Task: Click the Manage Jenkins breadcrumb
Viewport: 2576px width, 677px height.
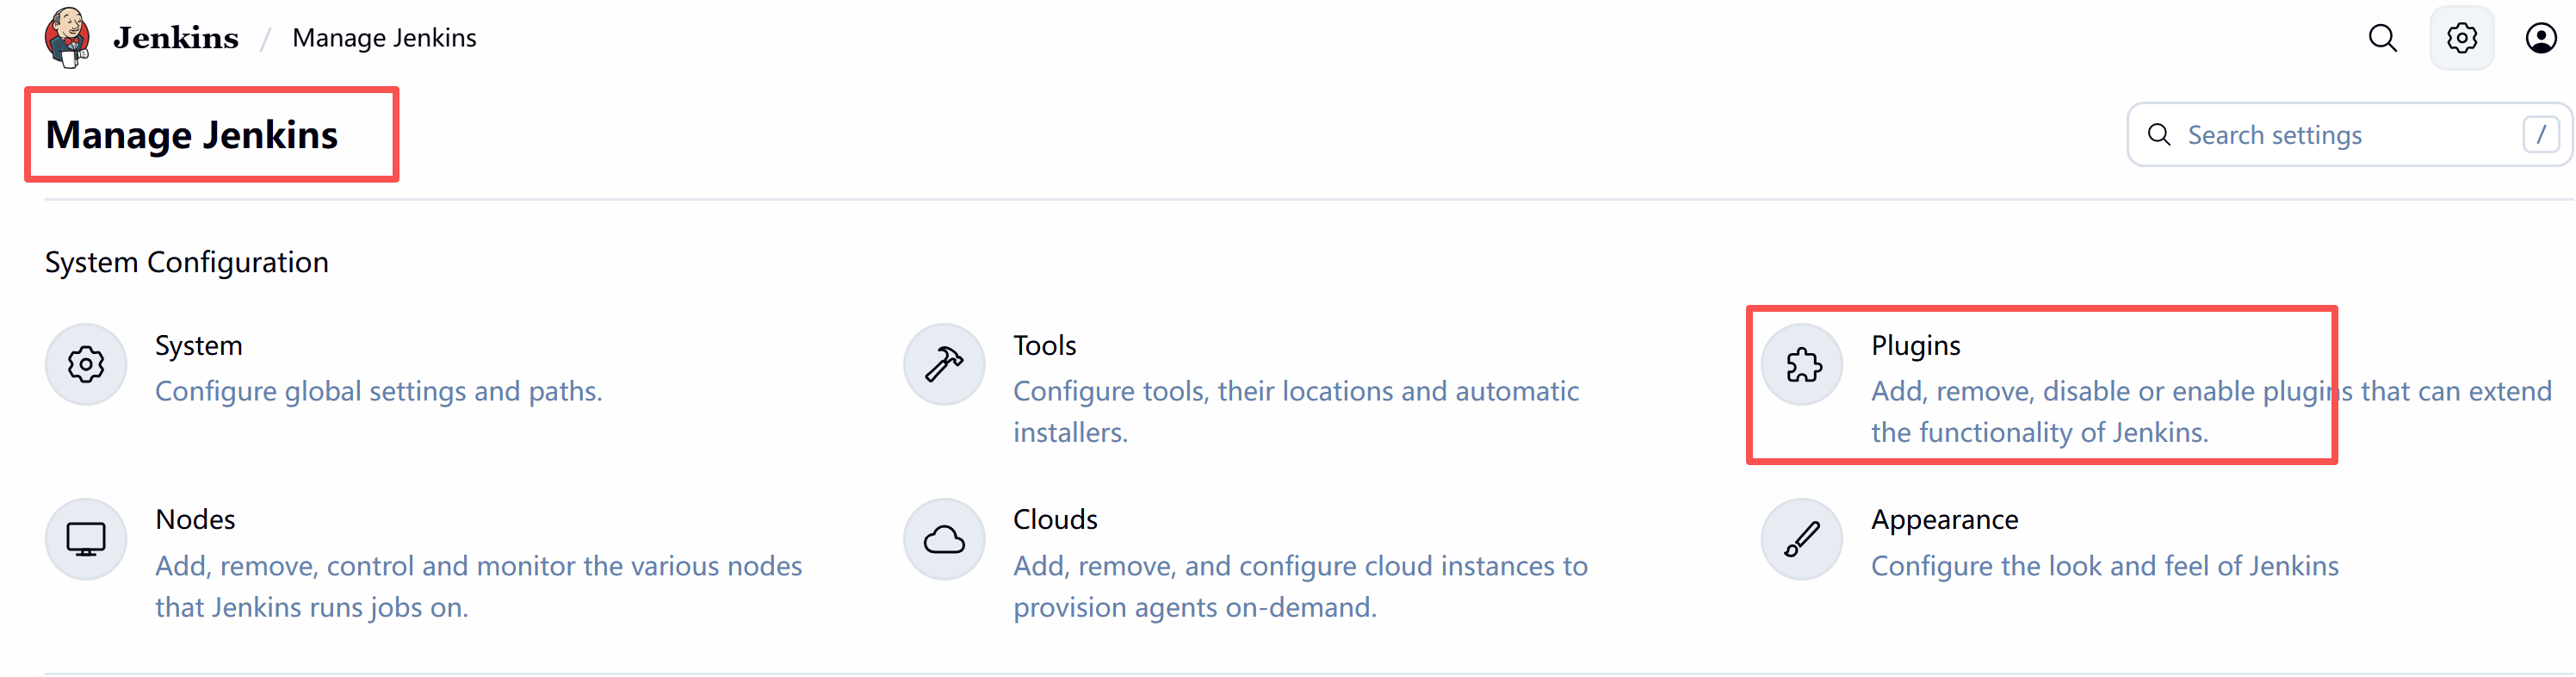Action: click(x=384, y=38)
